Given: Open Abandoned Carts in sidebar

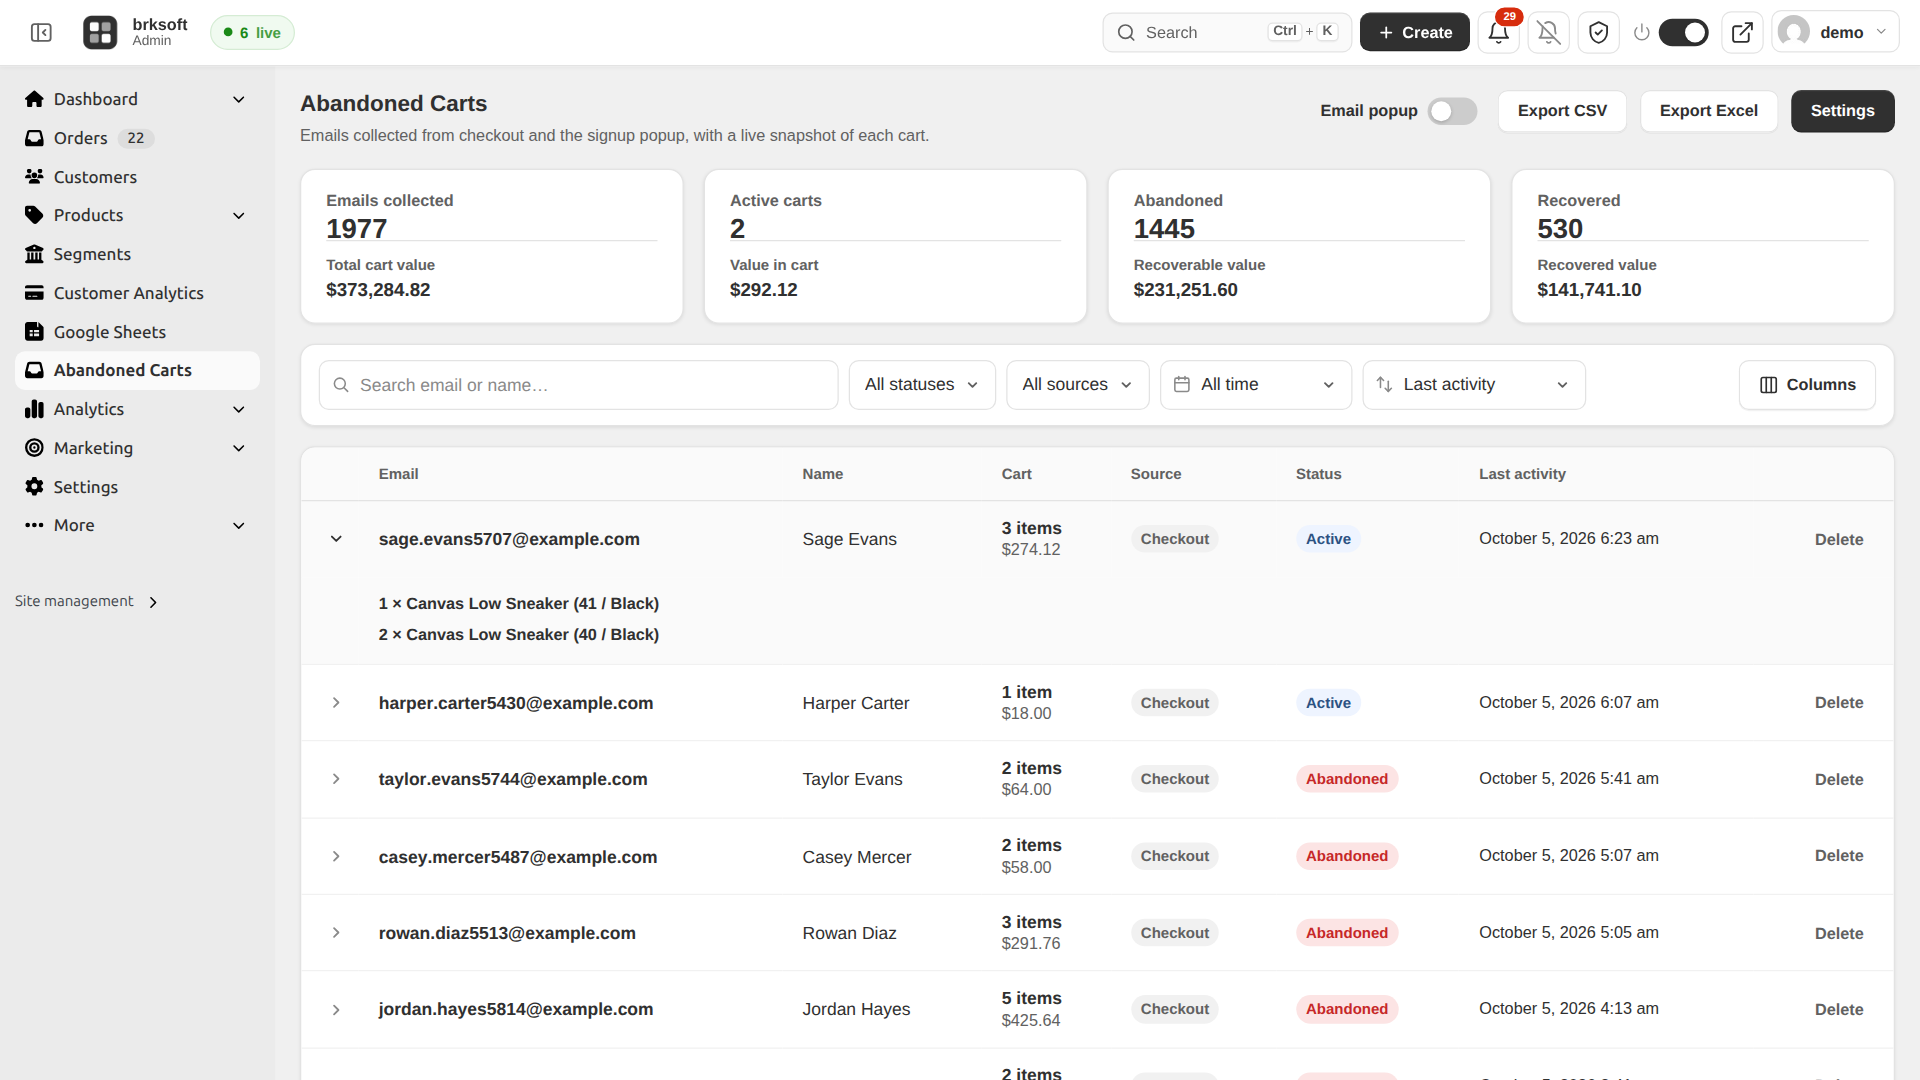Looking at the screenshot, I should tap(137, 370).
